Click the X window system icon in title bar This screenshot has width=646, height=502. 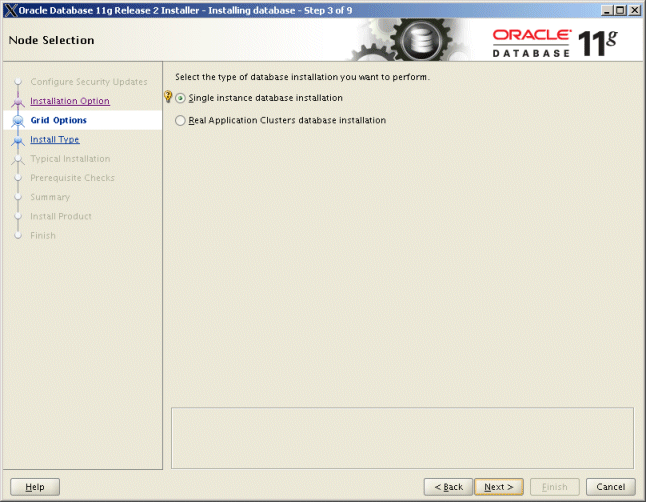pyautogui.click(x=11, y=10)
